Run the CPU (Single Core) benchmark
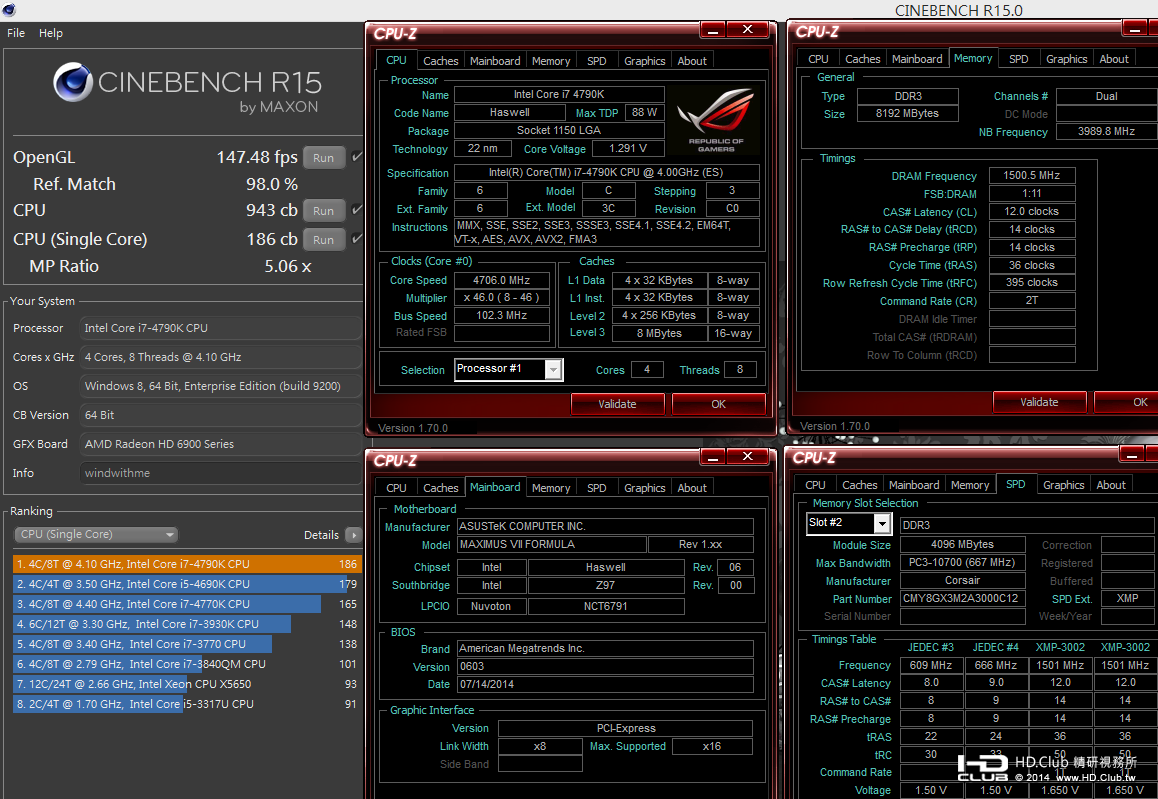The image size is (1158, 799). coord(323,239)
